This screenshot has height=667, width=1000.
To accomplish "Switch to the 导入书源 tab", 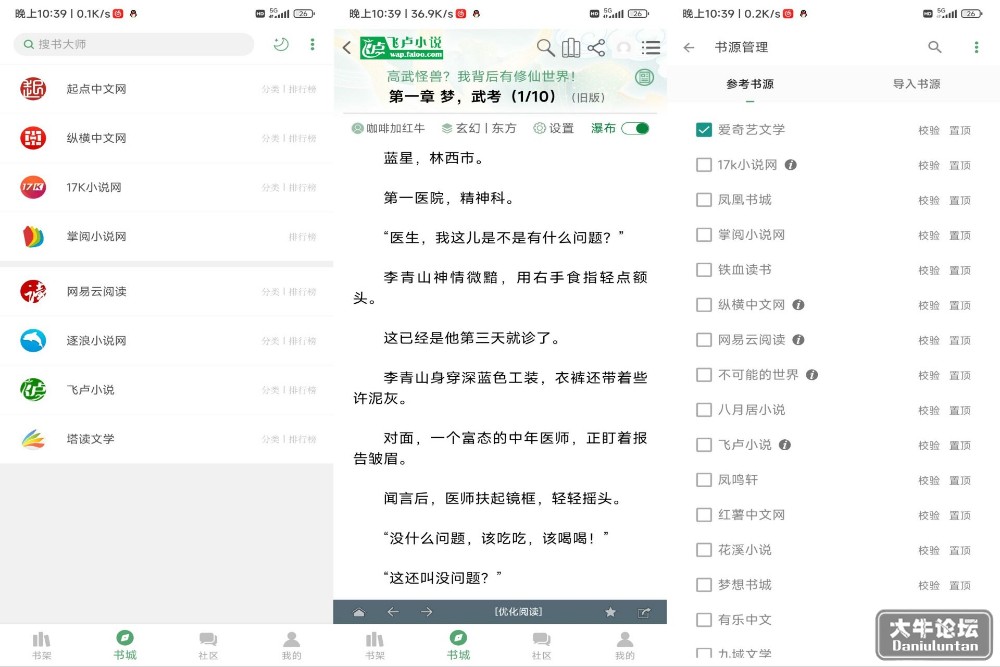I will click(x=916, y=84).
